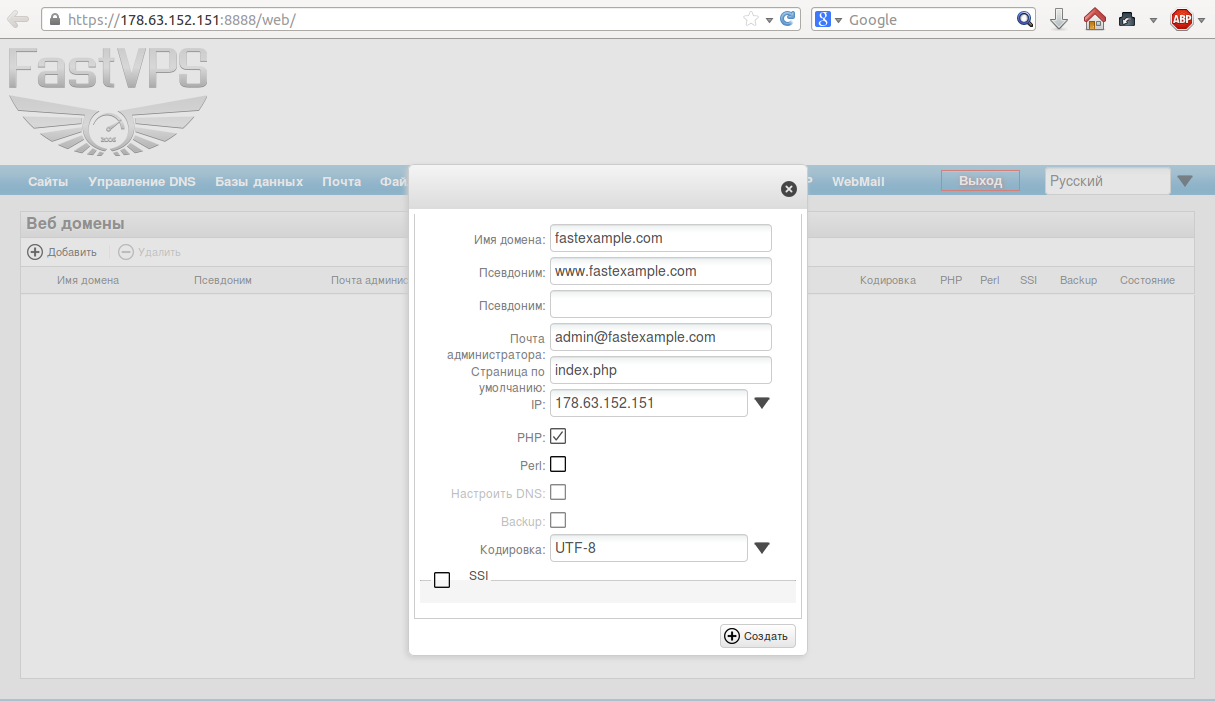Click the empty second Псевдоним field
Viewport: 1215px width, 701px height.
[x=661, y=304]
